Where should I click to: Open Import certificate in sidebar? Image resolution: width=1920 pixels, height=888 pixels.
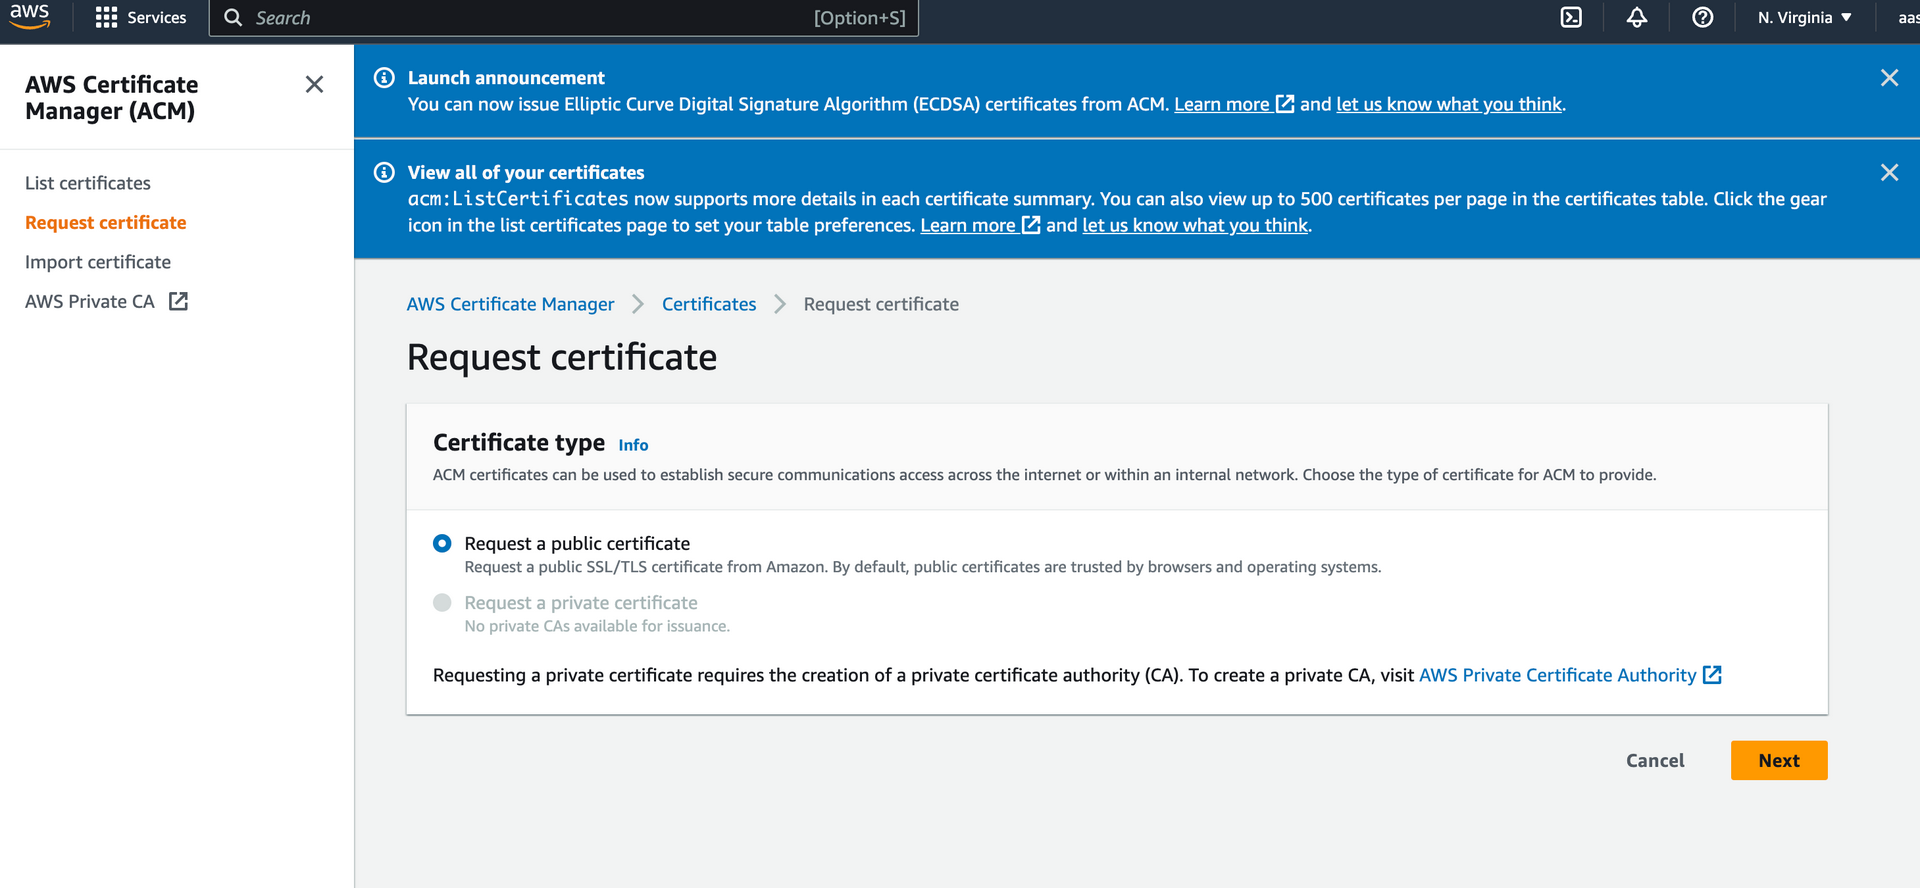point(98,262)
